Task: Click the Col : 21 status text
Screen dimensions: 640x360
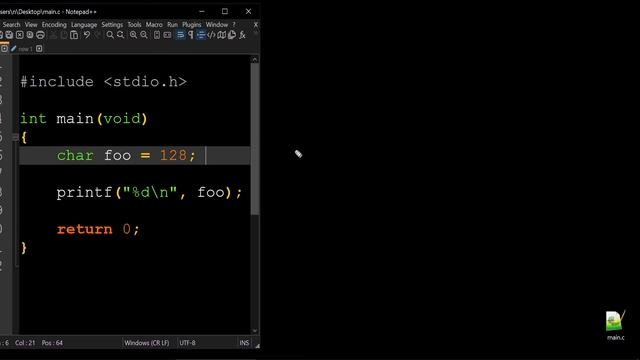Action: pyautogui.click(x=25, y=343)
